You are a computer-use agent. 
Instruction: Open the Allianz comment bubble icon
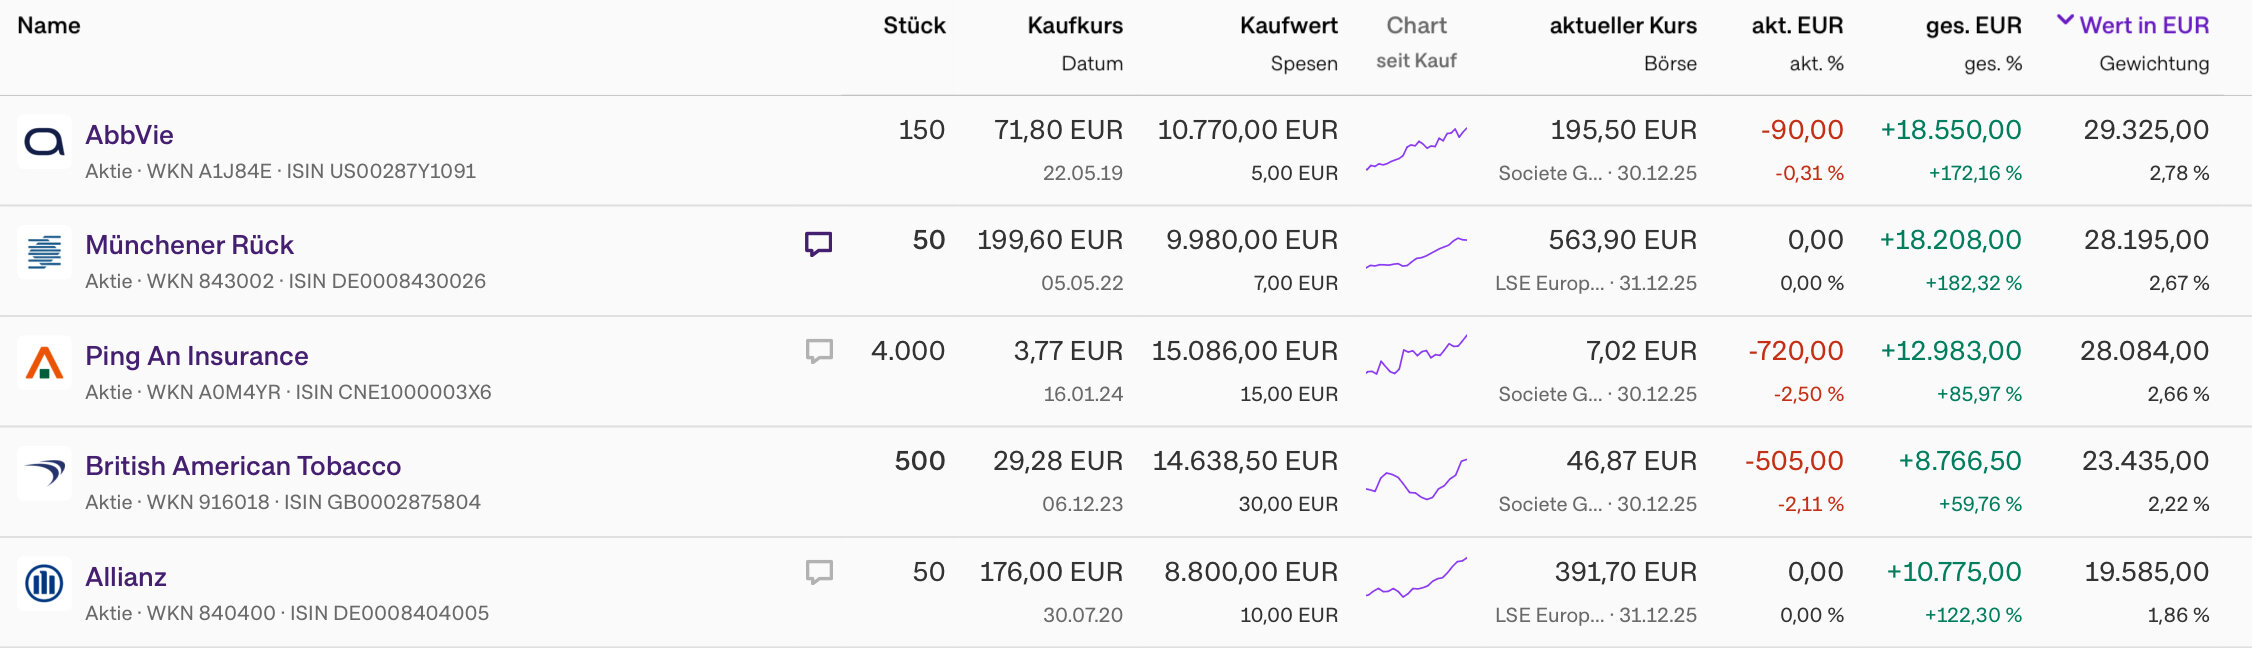pyautogui.click(x=818, y=572)
